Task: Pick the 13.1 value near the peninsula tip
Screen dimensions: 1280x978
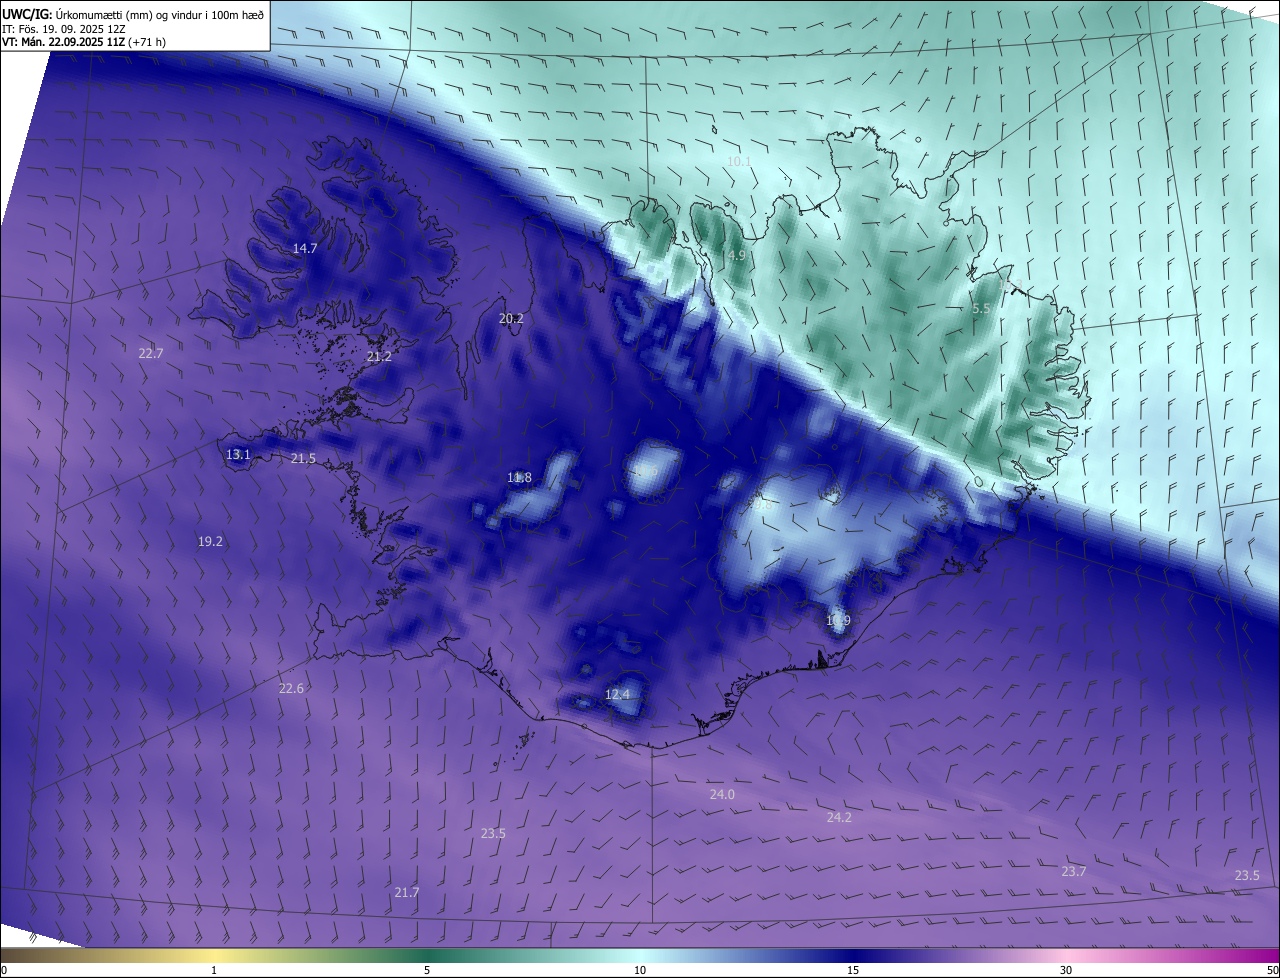Action: [238, 454]
